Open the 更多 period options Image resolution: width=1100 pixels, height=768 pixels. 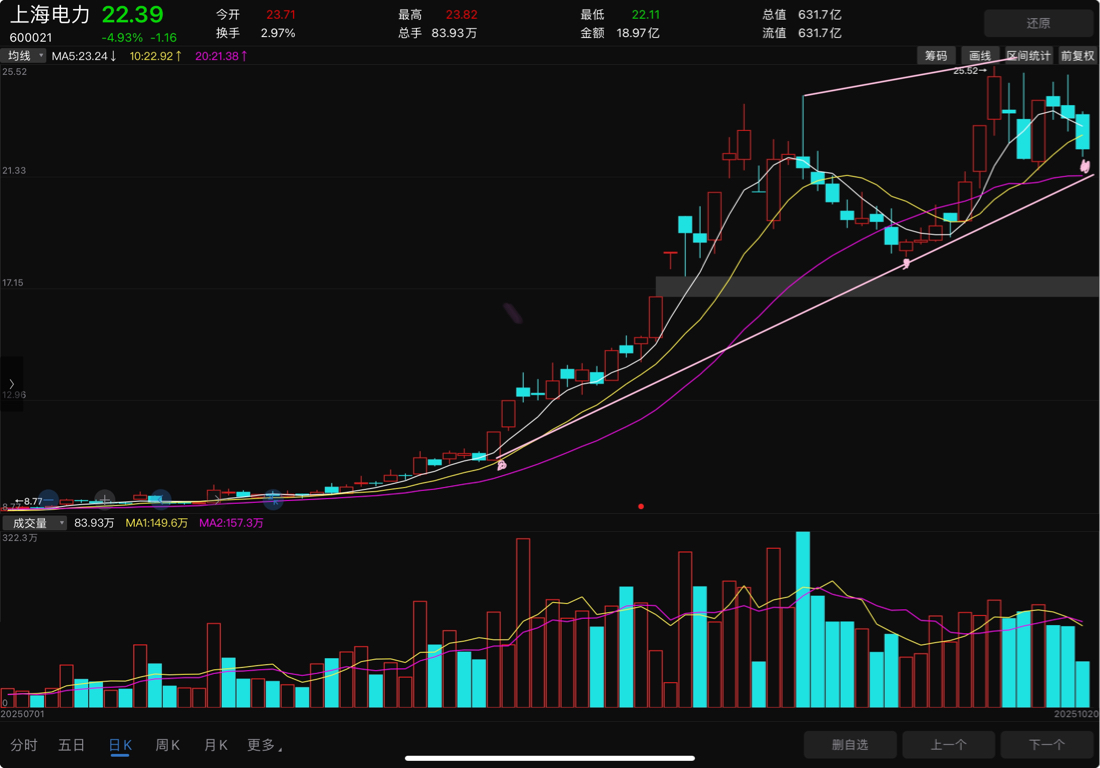264,745
